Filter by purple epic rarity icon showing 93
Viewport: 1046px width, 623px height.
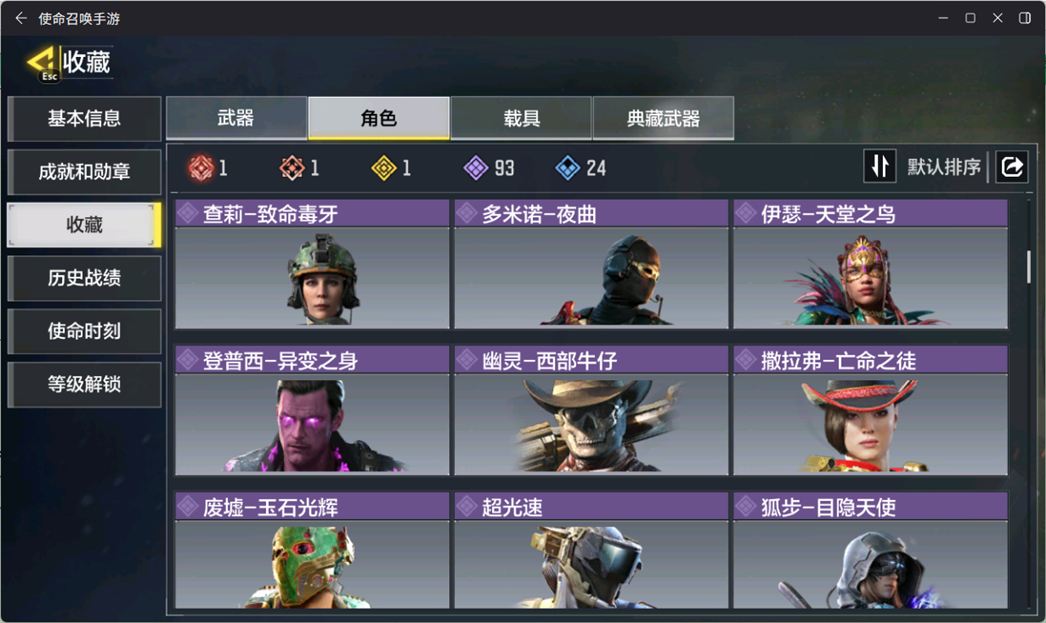pyautogui.click(x=476, y=168)
